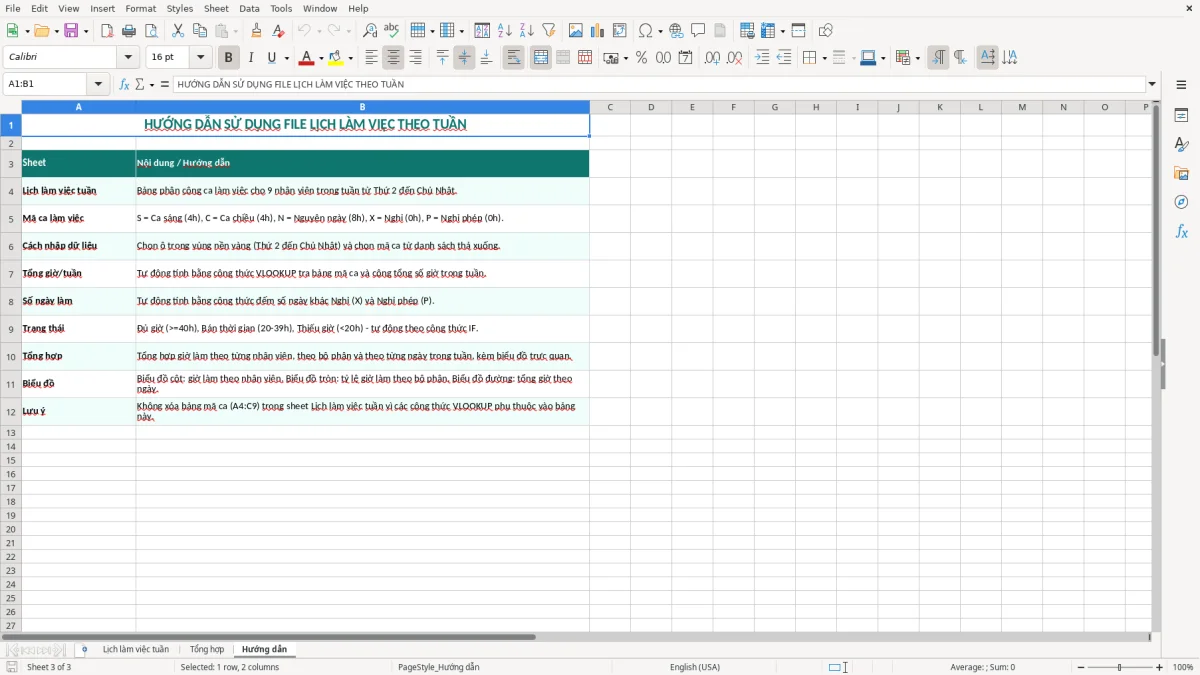Click the Insert Pivot Table icon
This screenshot has width=1200, height=675.
620,31
